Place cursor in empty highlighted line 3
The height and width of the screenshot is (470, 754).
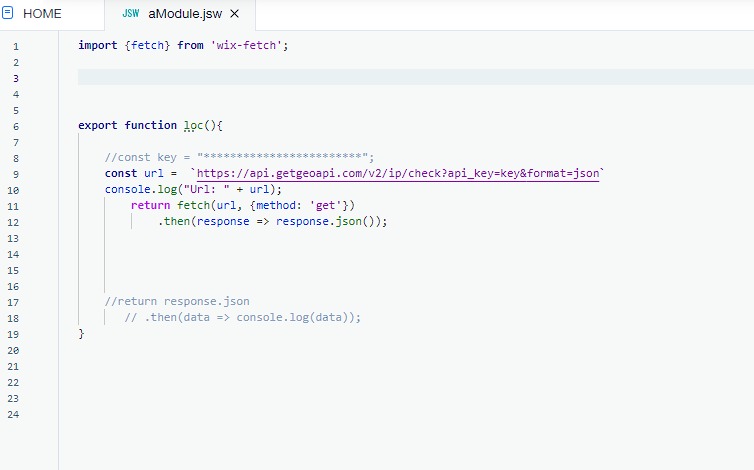[x=415, y=77]
